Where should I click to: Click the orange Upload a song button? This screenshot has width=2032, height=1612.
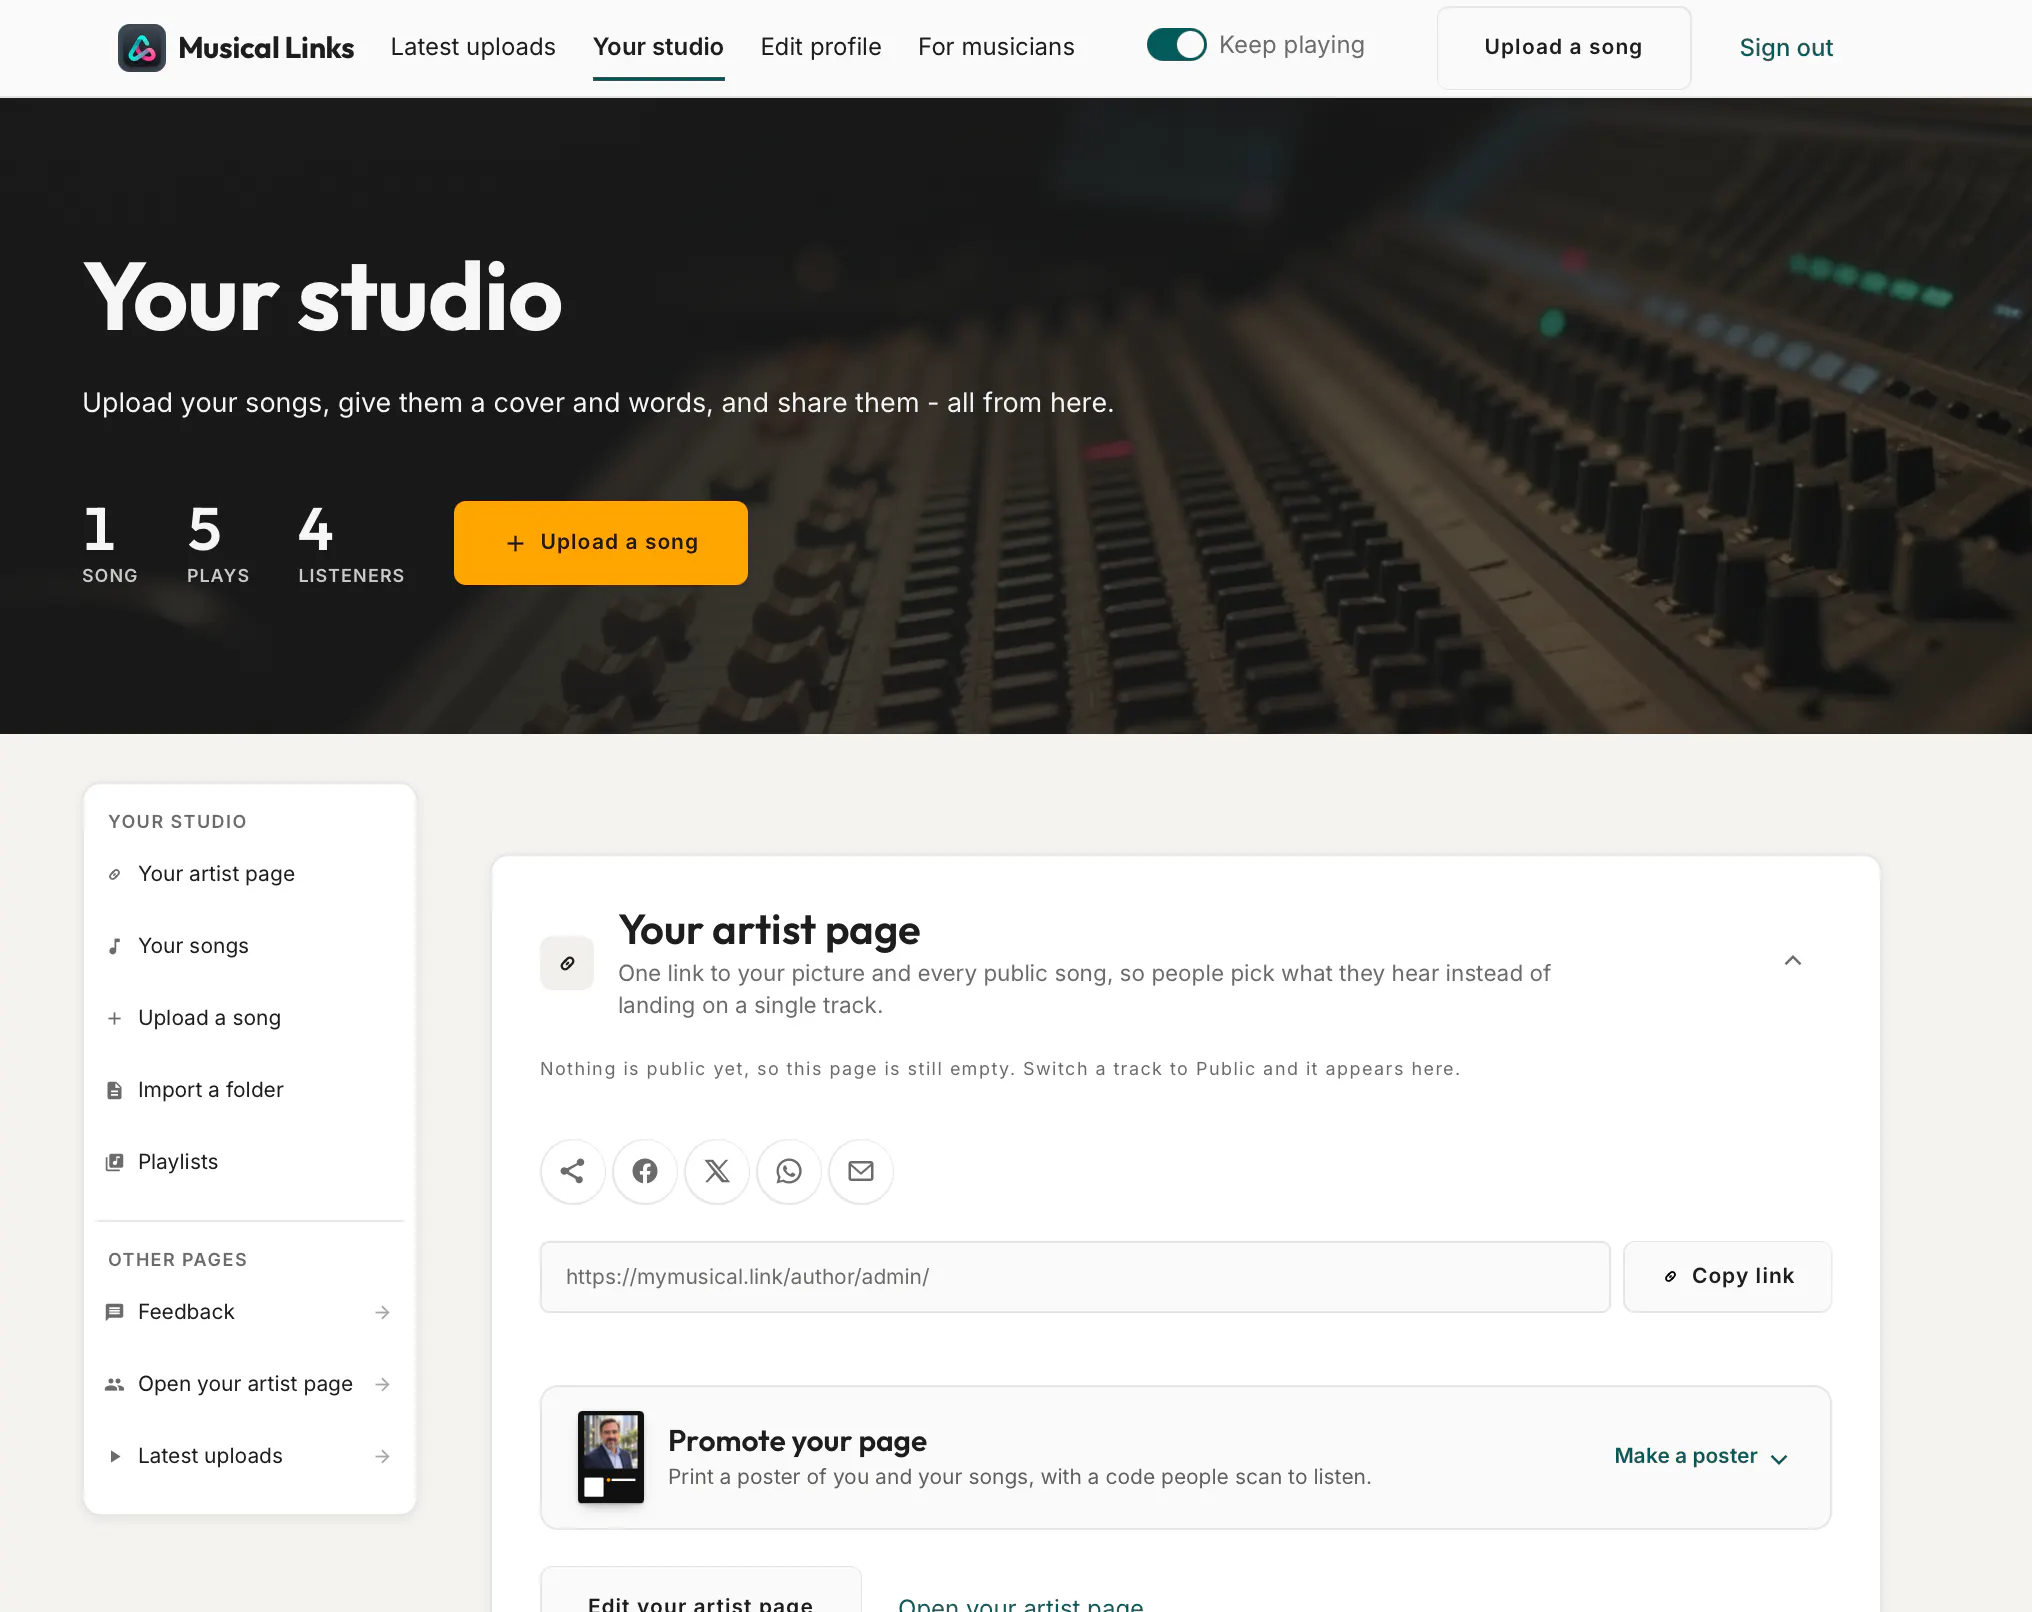coord(601,543)
